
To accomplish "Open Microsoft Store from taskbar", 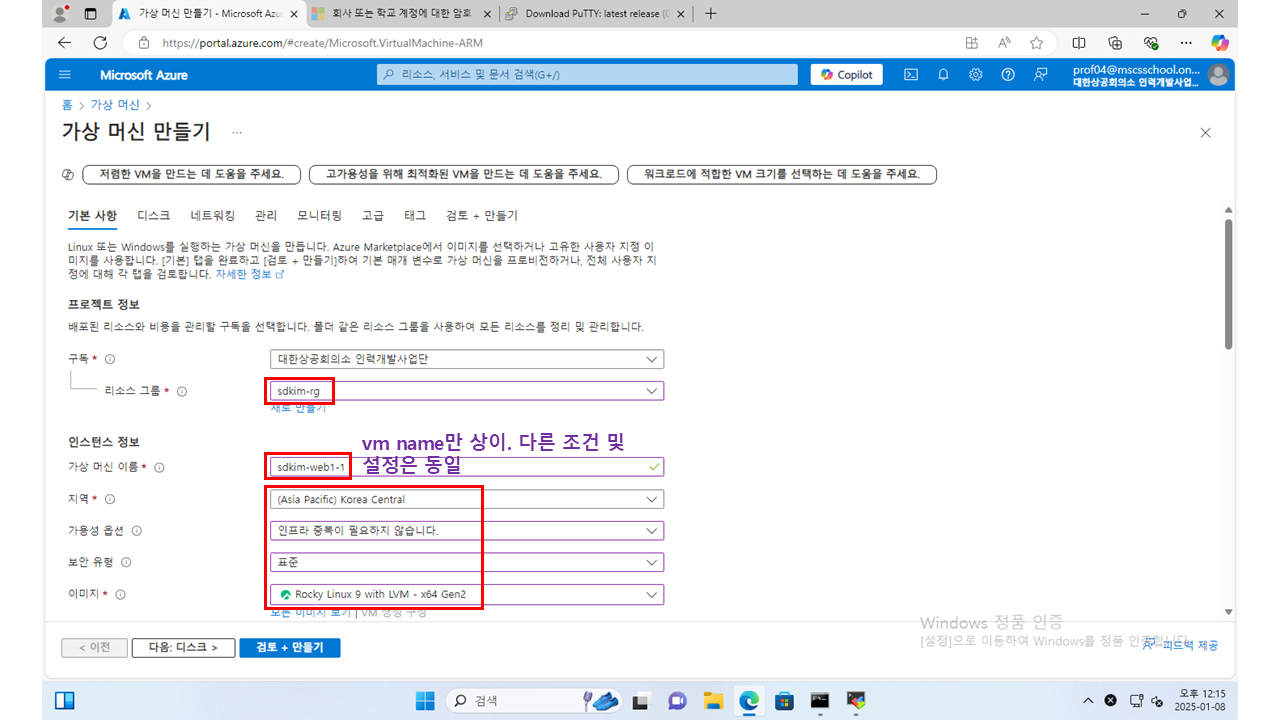I will click(784, 700).
